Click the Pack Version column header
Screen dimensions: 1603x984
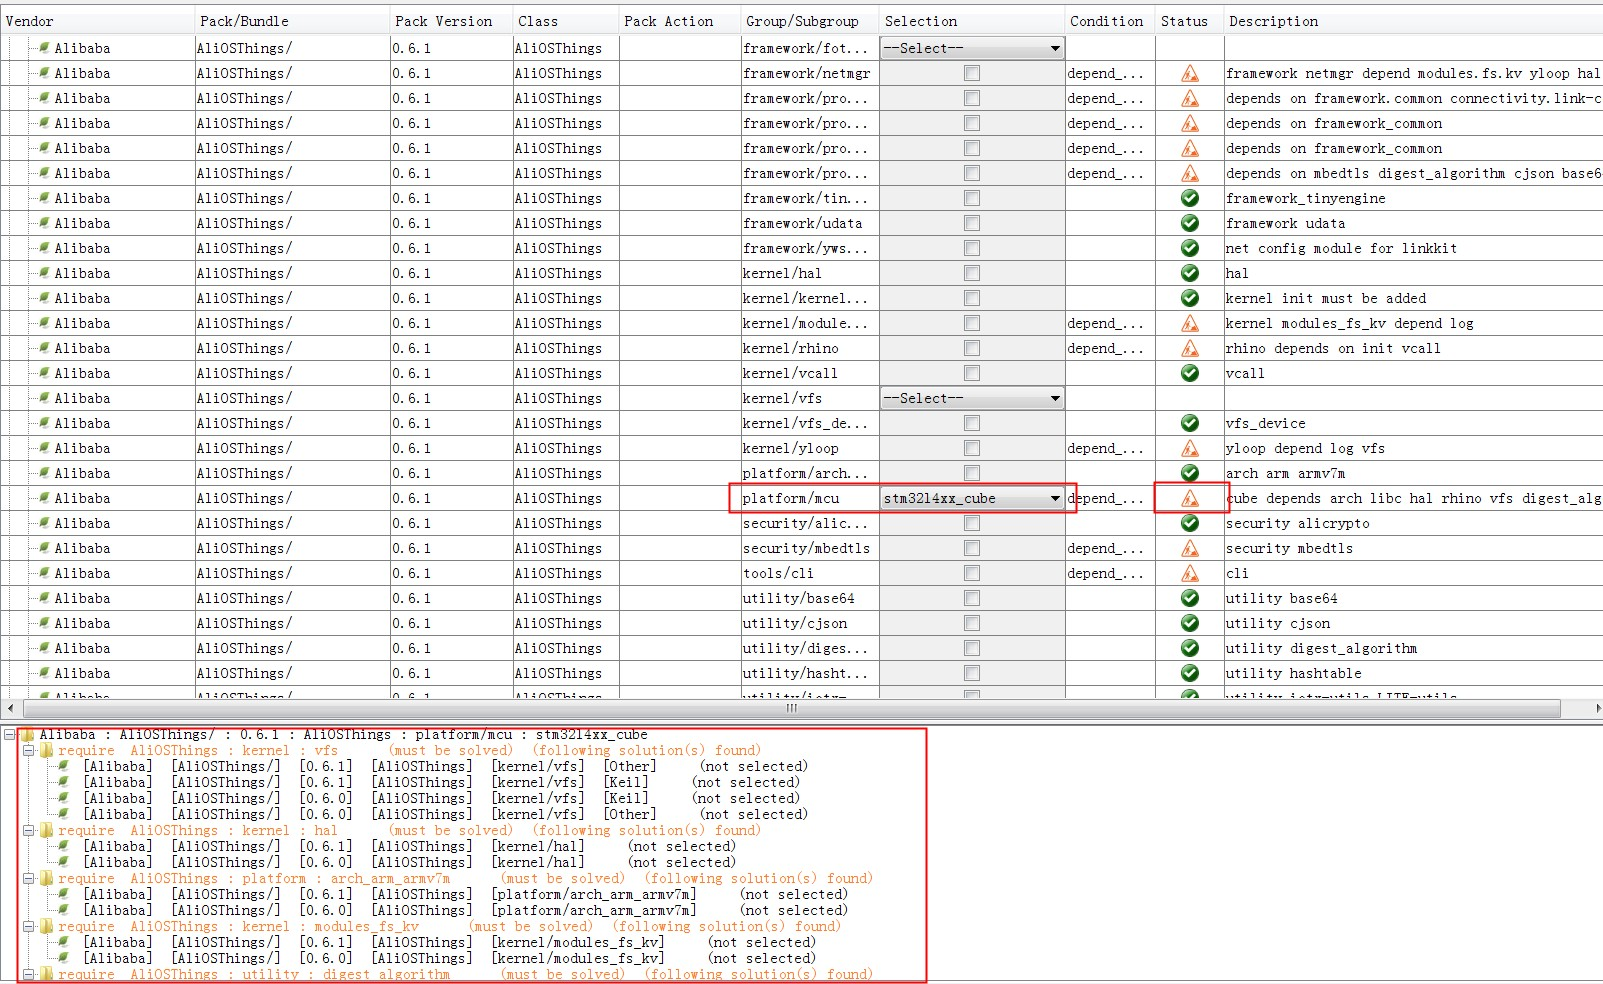(451, 21)
